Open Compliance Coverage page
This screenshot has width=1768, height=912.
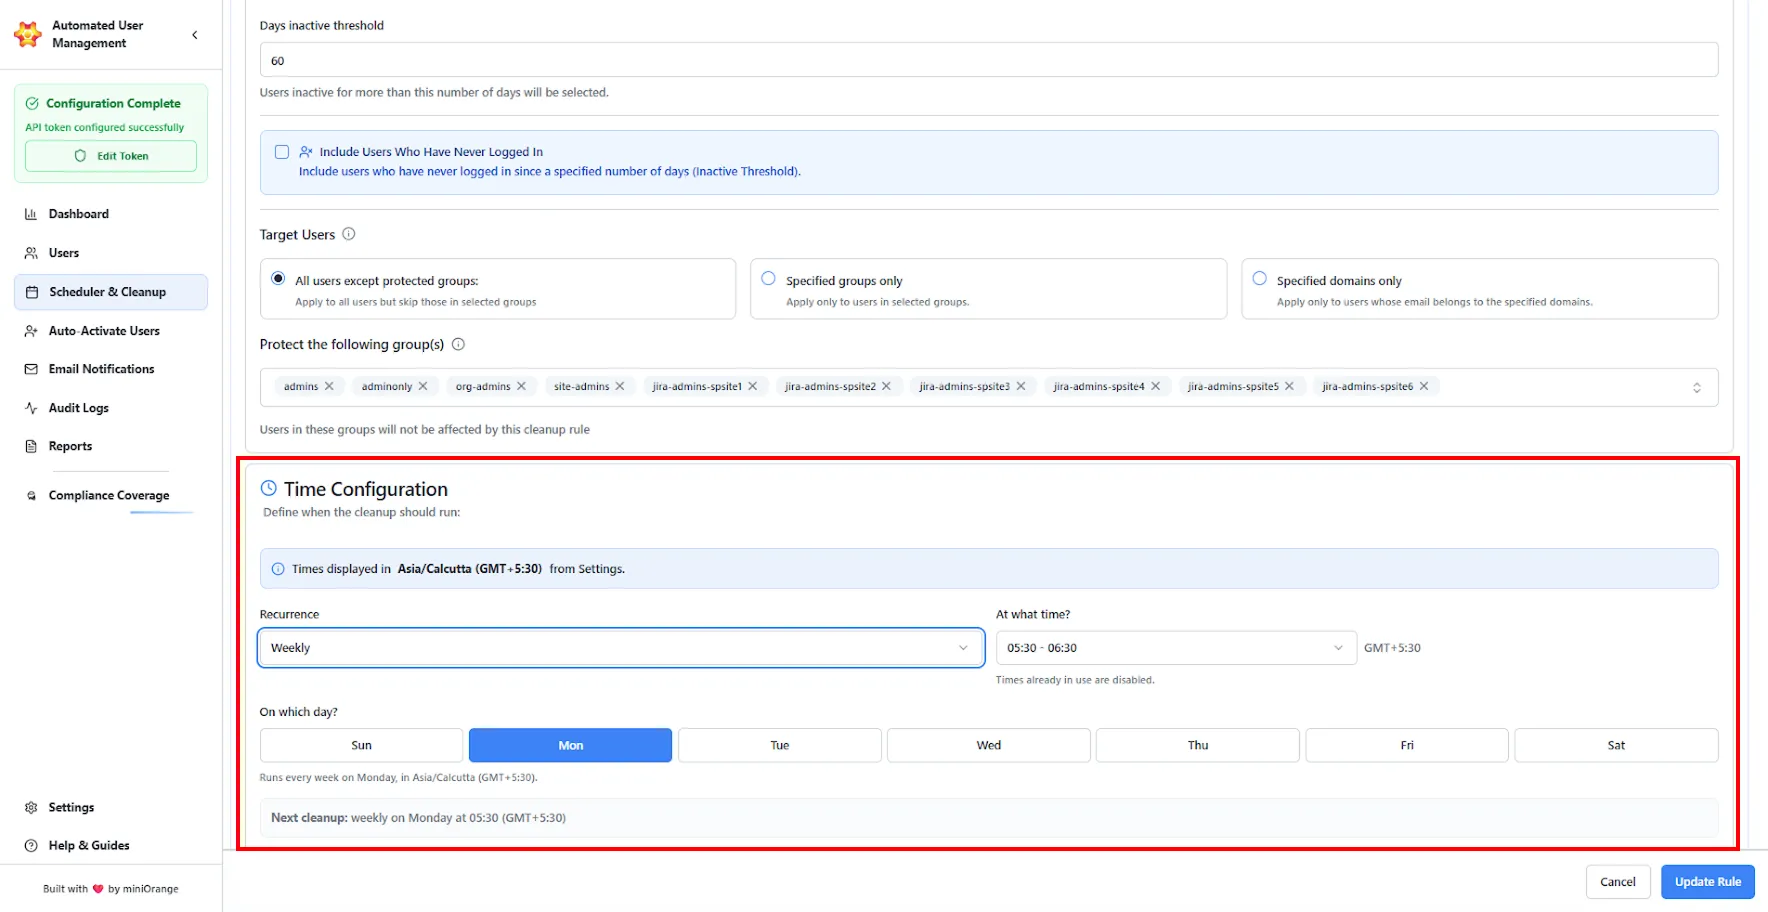(111, 495)
